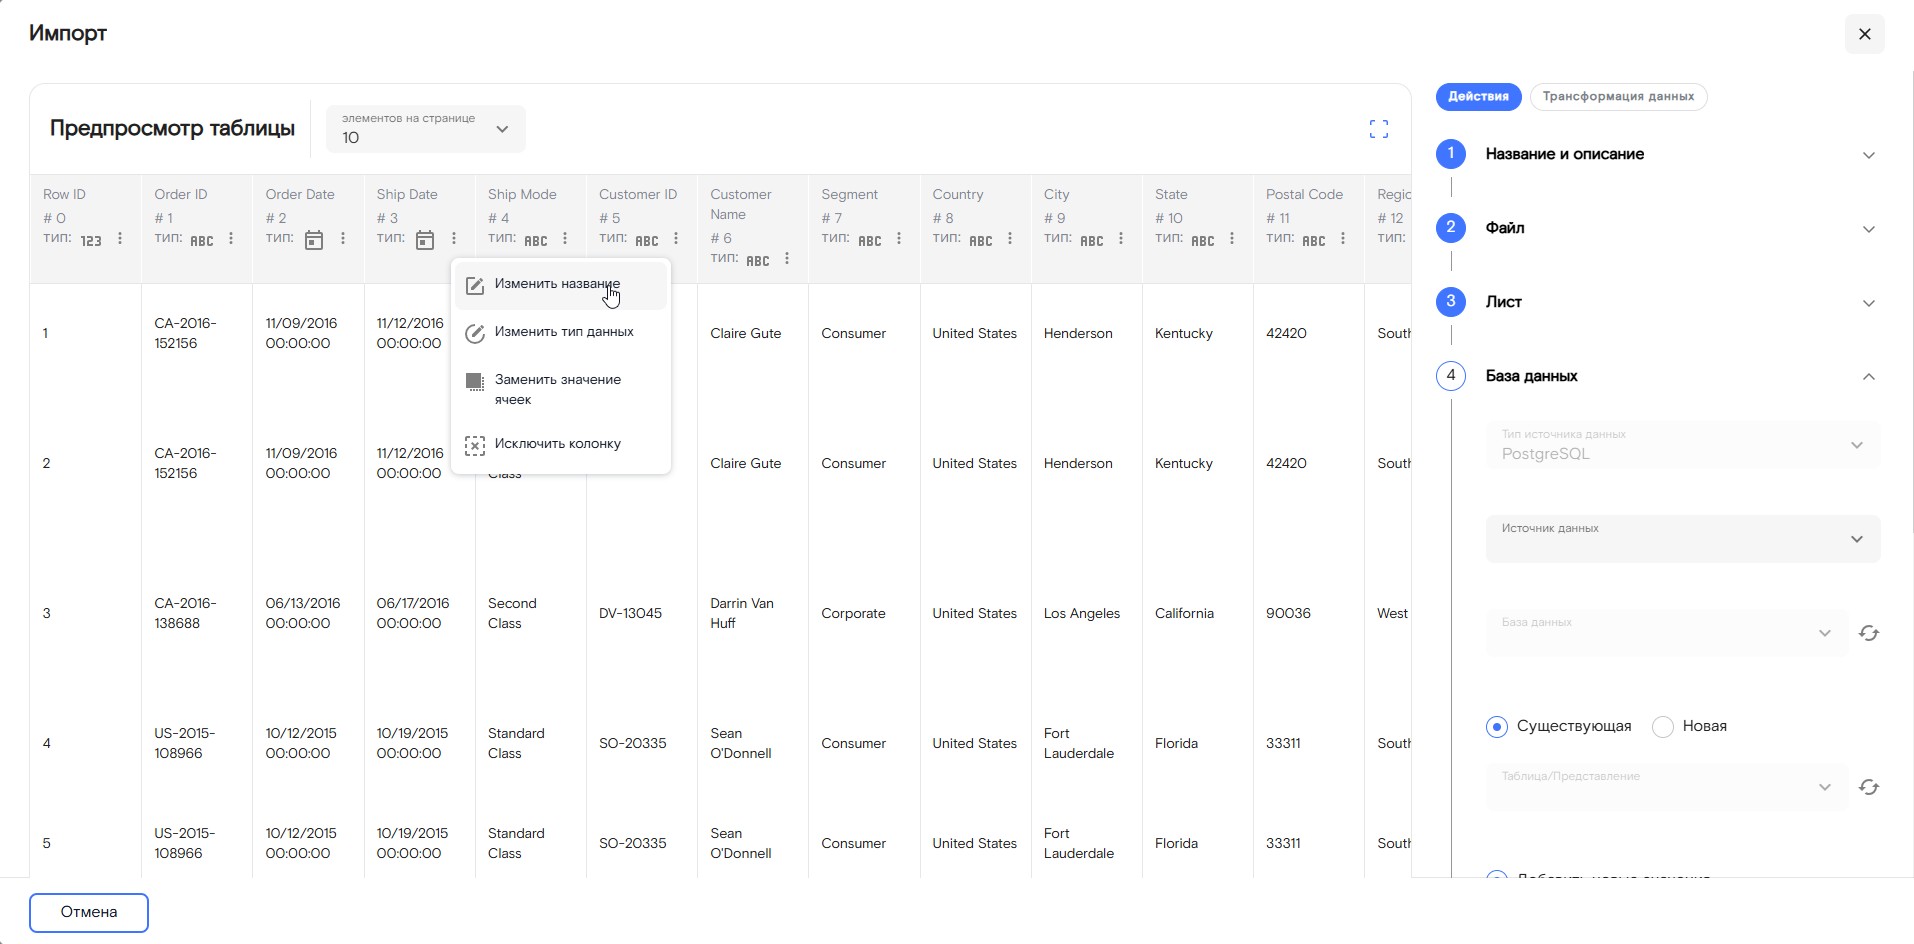Image resolution: width=1914 pixels, height=944 pixels.
Task: Open the Row ID column options menu
Action: pos(120,239)
